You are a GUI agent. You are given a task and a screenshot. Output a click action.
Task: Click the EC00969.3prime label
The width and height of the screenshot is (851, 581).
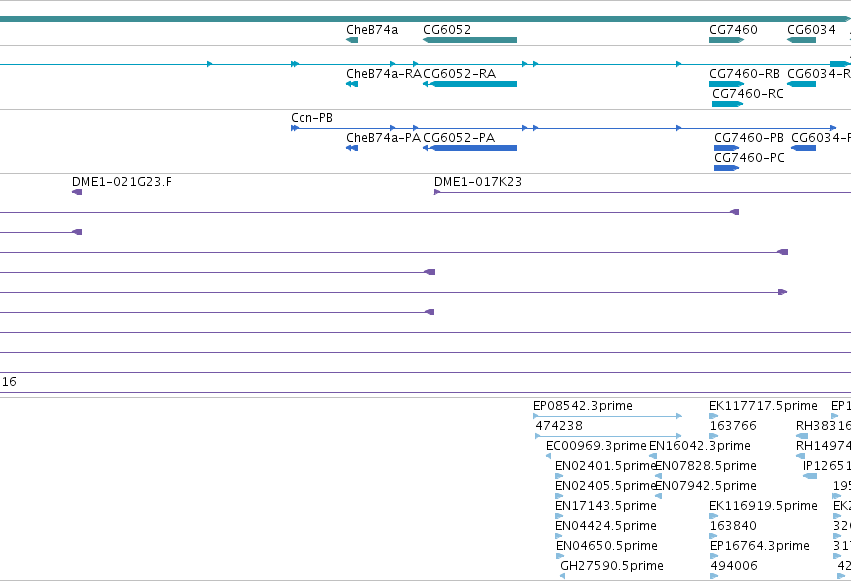(596, 446)
